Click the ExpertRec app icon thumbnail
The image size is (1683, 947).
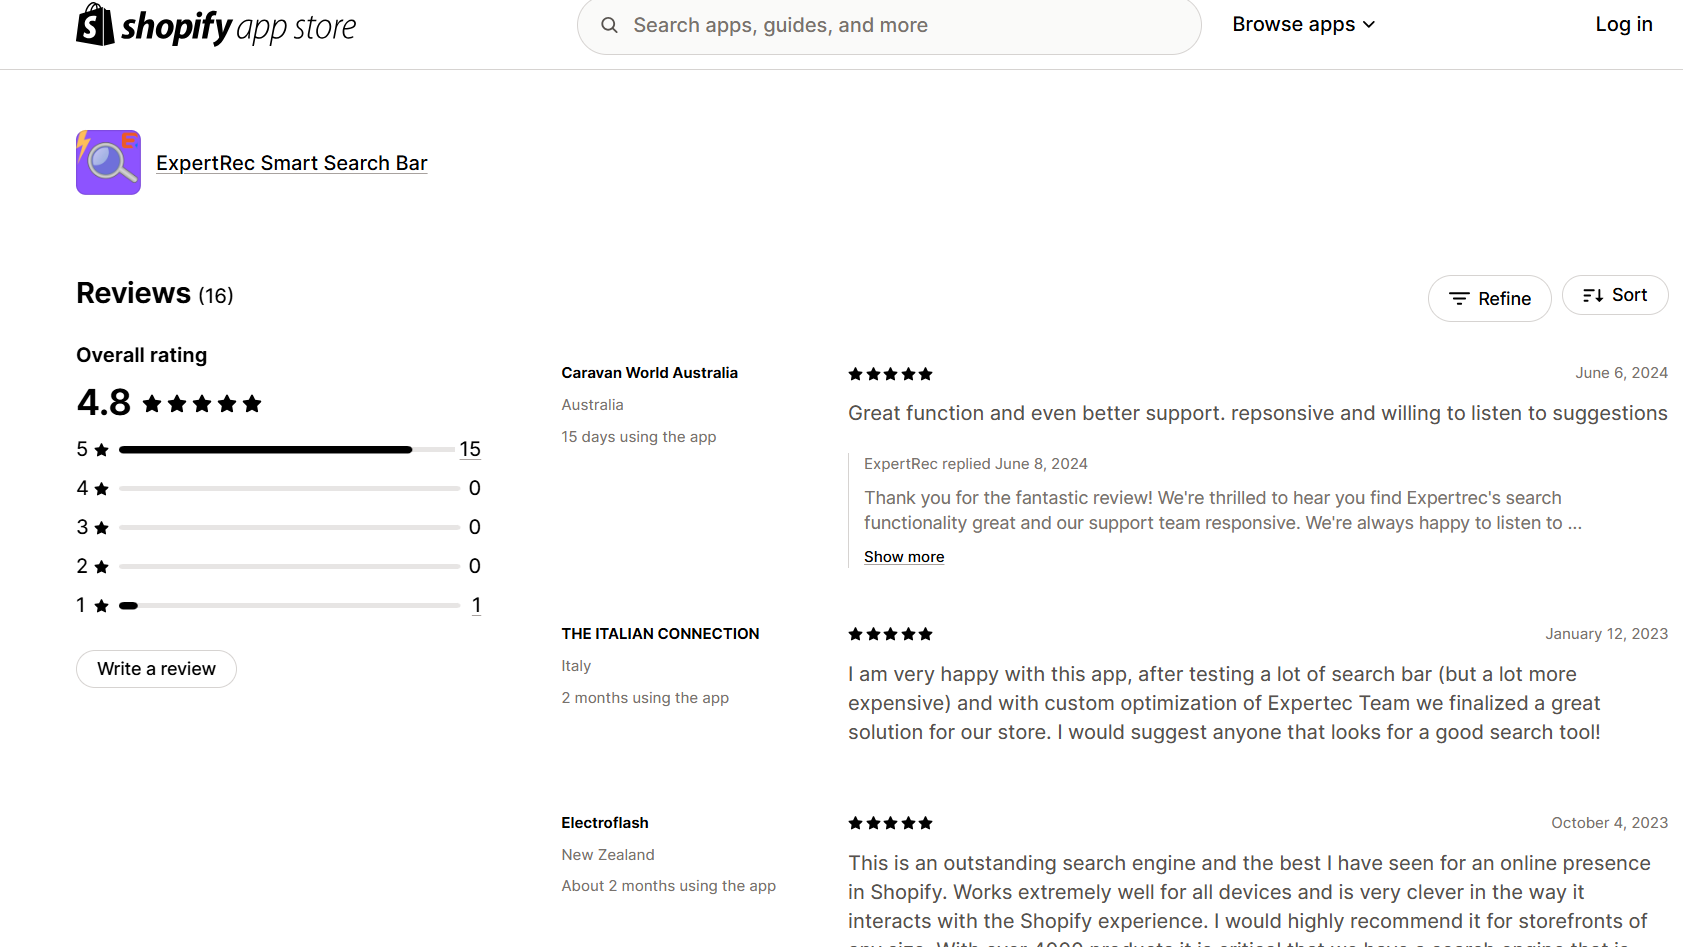coord(108,162)
